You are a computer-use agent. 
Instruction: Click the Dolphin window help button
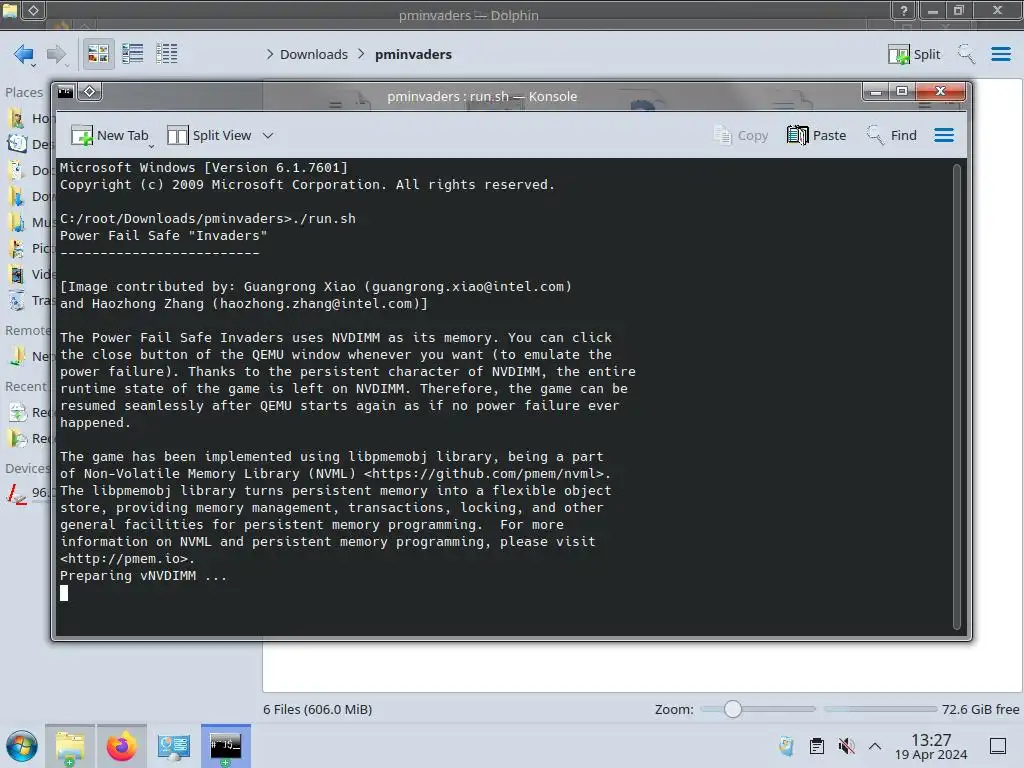903,10
